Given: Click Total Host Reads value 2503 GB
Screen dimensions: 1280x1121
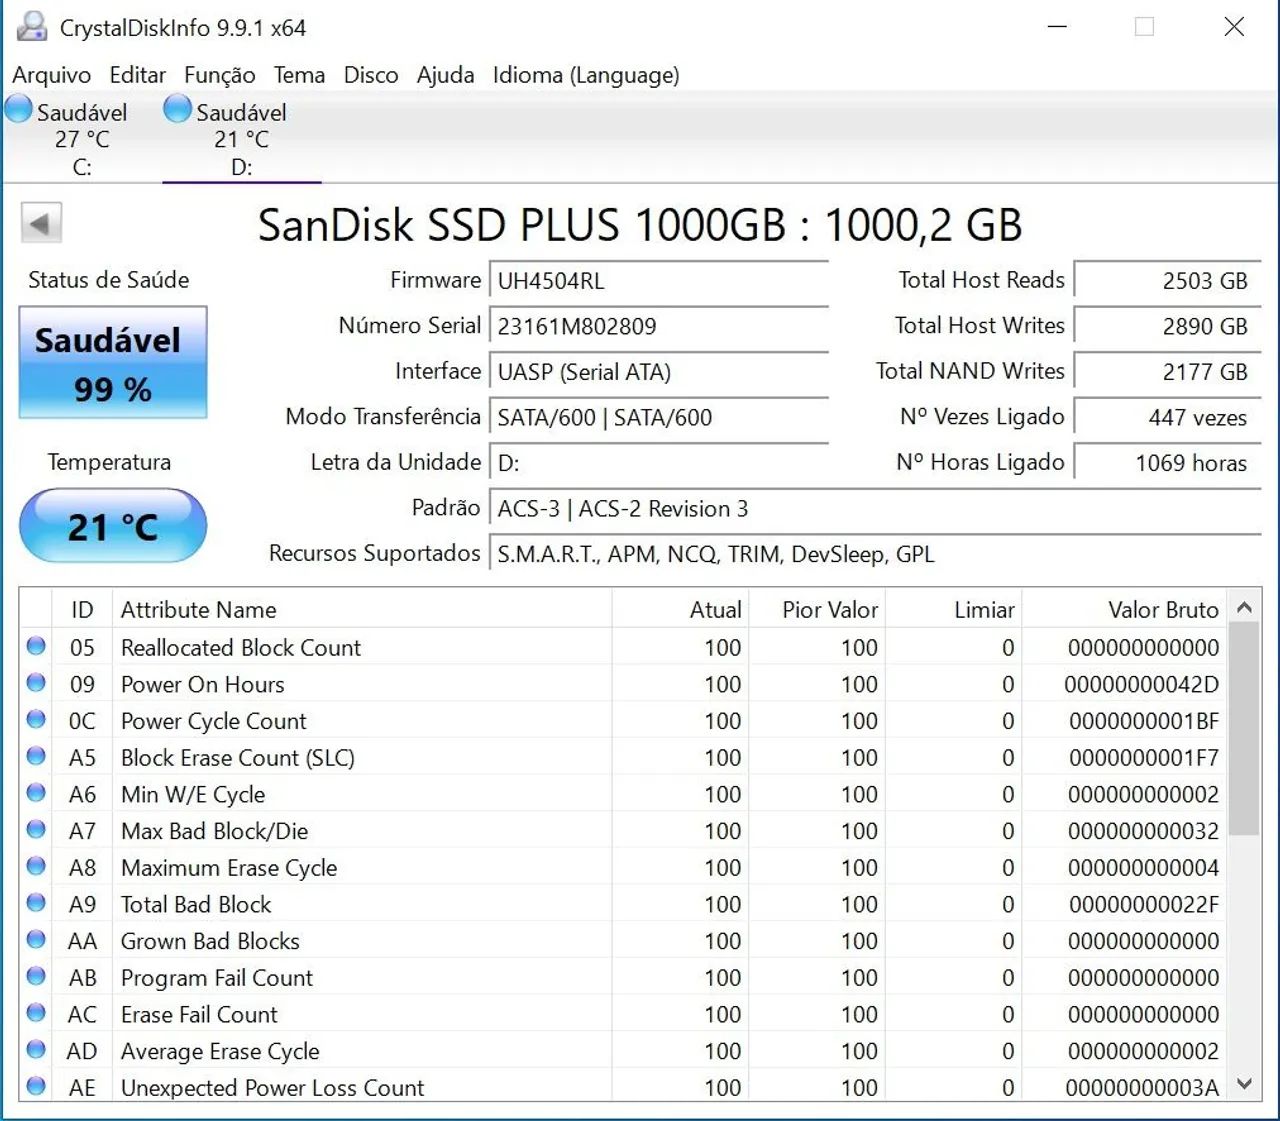Looking at the screenshot, I should tap(1167, 281).
